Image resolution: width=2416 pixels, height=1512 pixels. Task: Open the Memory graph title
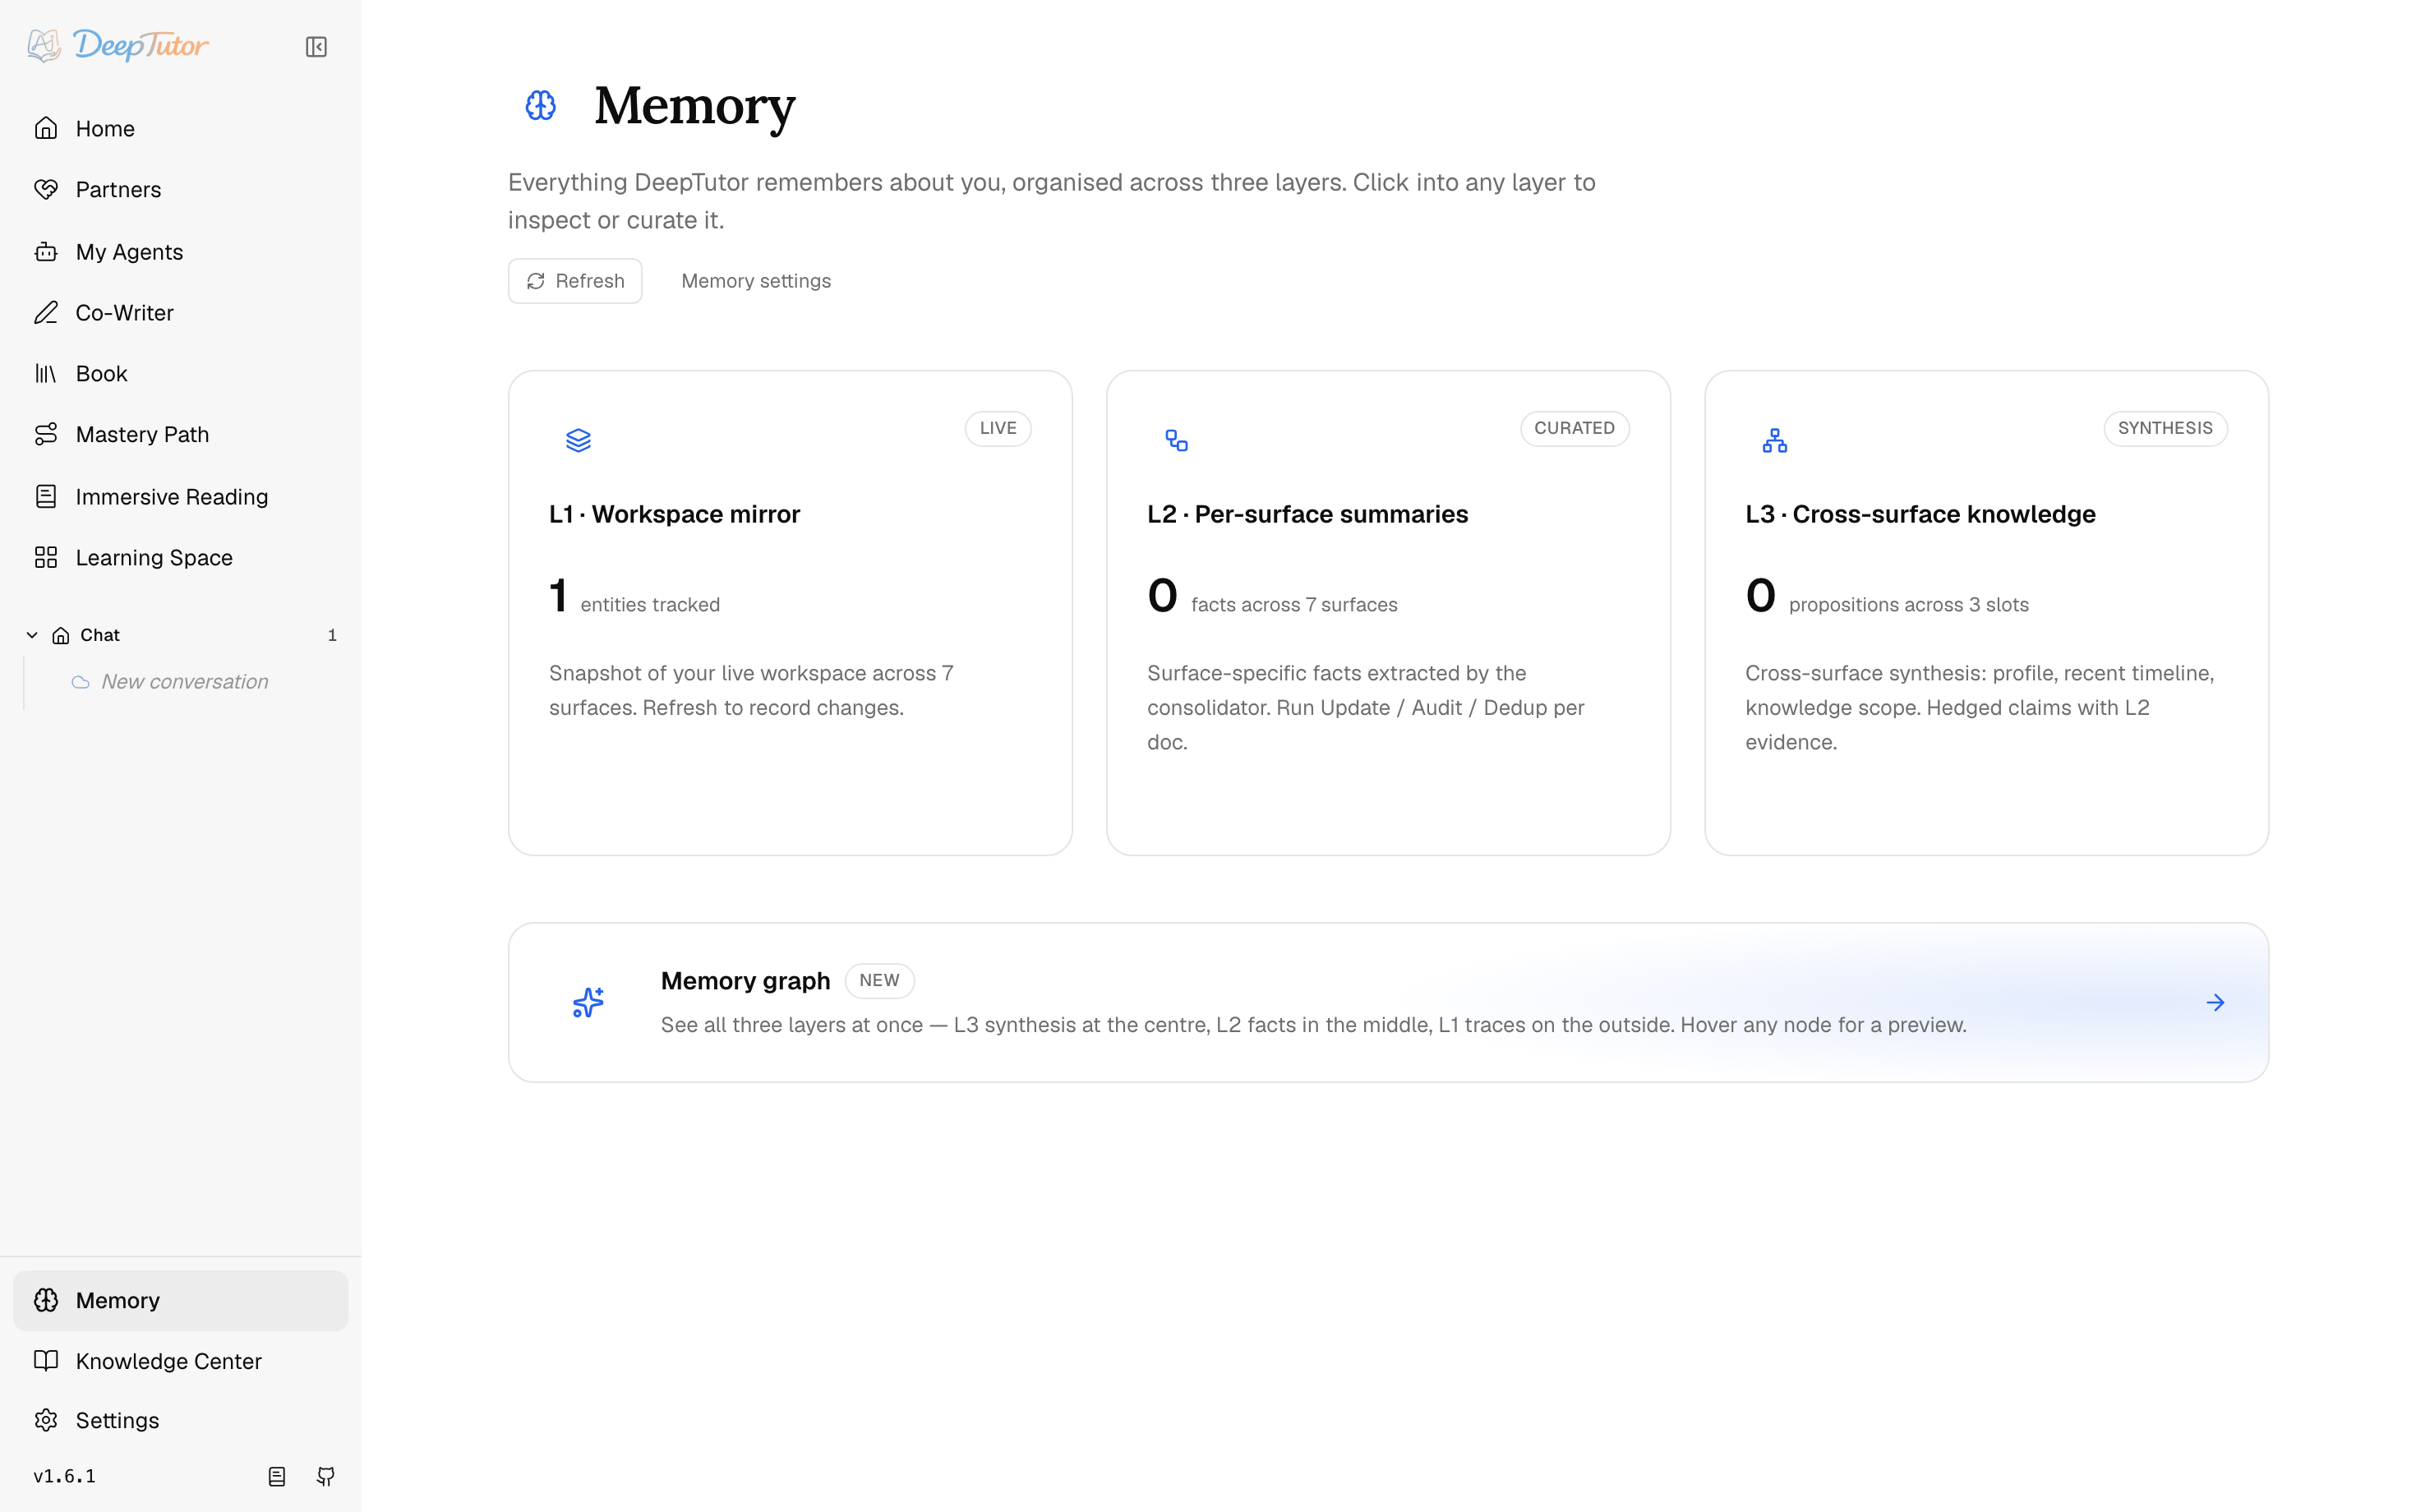pyautogui.click(x=746, y=981)
